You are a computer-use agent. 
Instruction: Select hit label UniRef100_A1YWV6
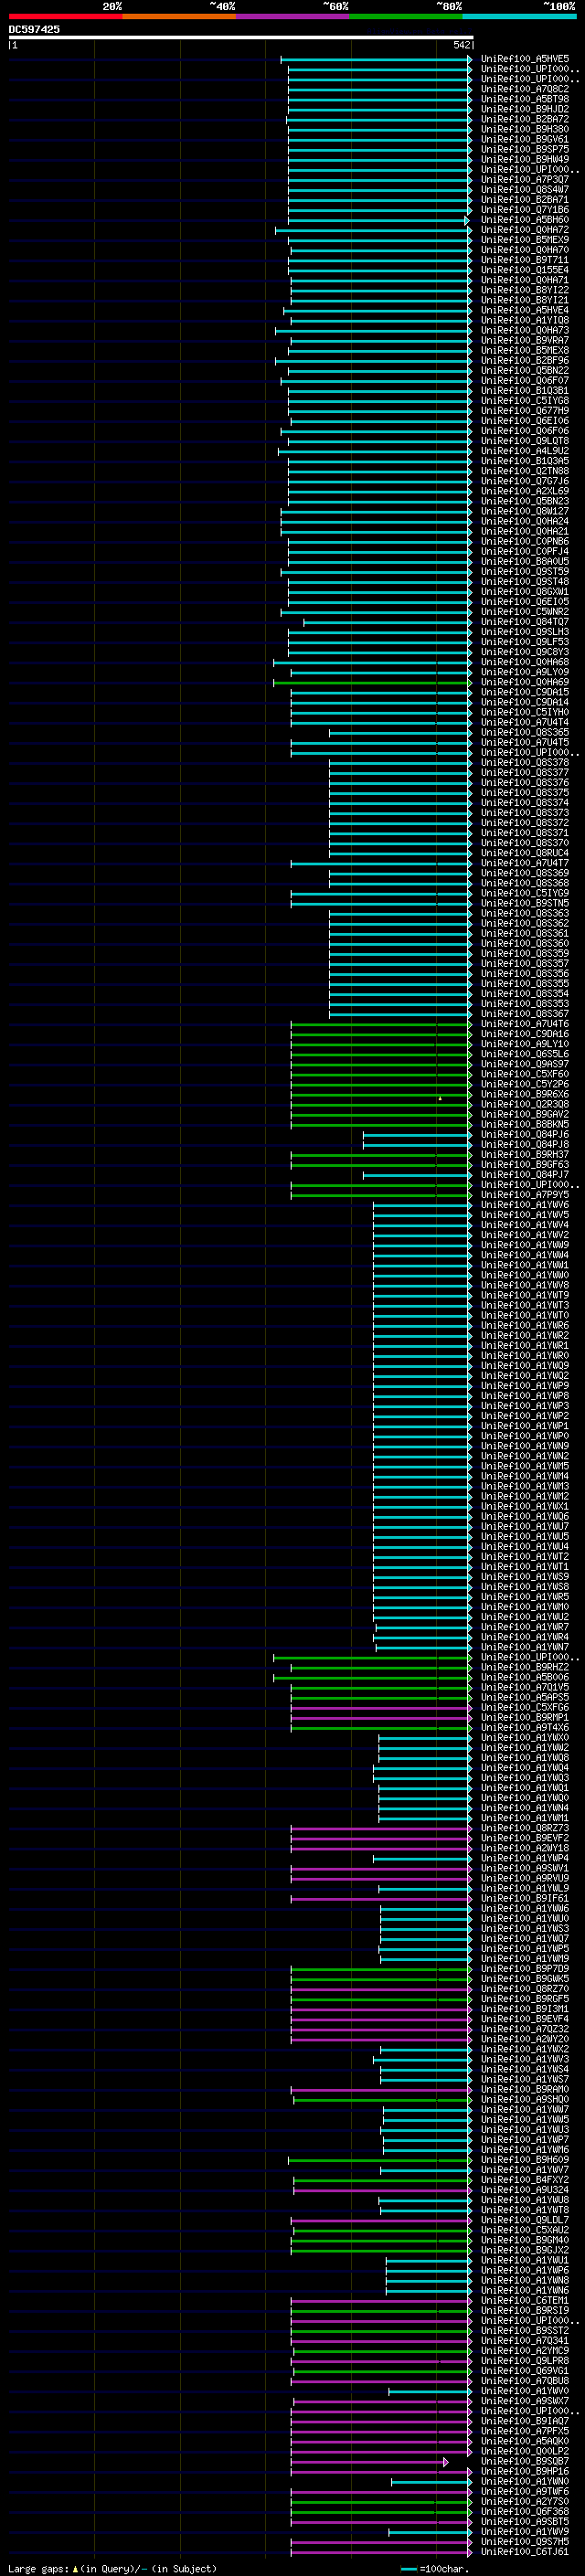click(525, 1205)
